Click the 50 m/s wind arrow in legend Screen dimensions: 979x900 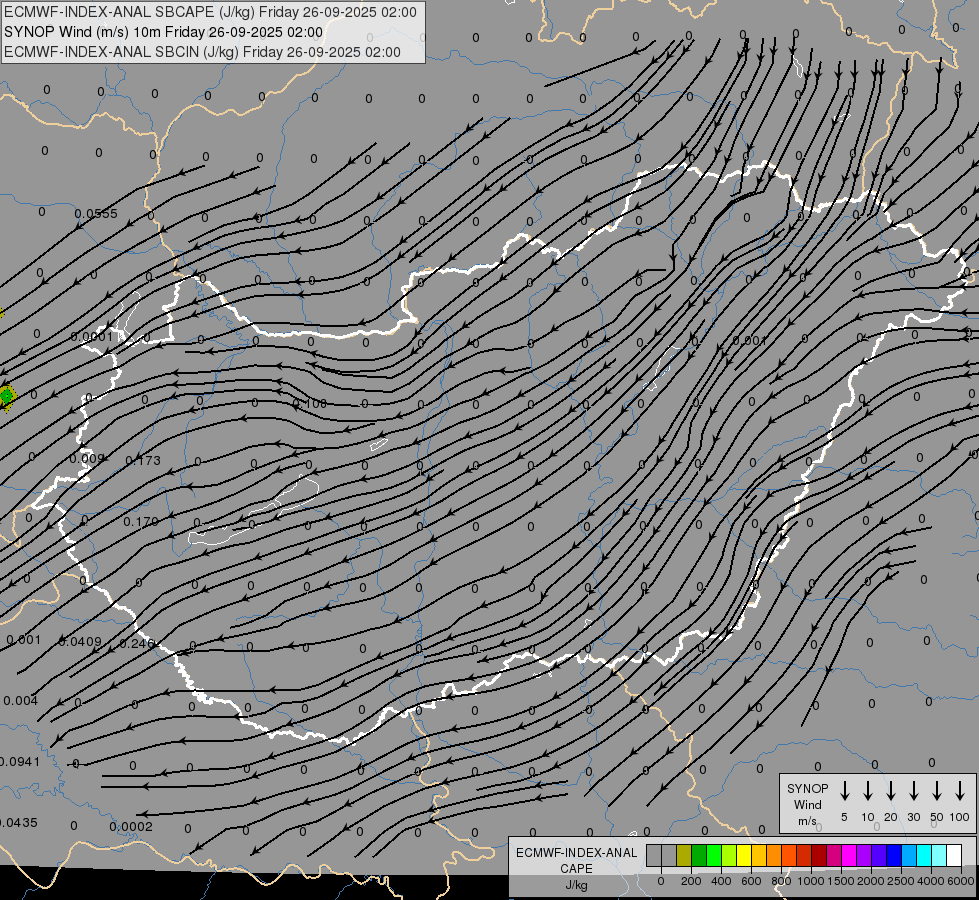click(x=937, y=791)
